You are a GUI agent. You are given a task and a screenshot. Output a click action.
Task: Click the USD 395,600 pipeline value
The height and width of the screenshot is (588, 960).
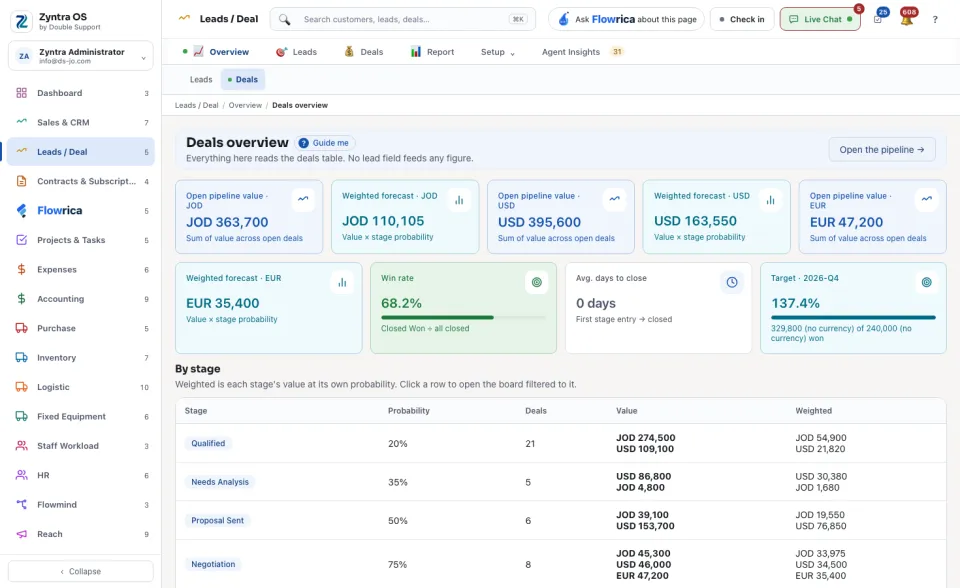click(539, 222)
